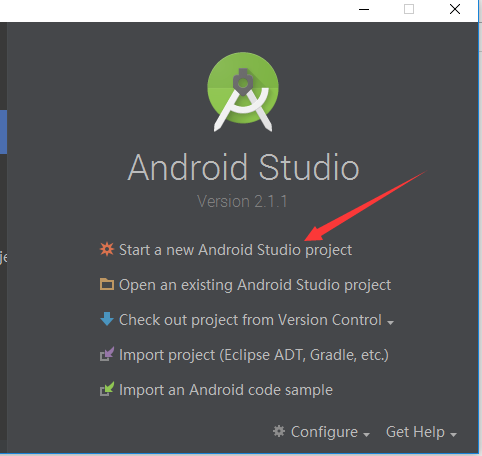
Task: Click the blue download arrow icon
Action: click(107, 319)
